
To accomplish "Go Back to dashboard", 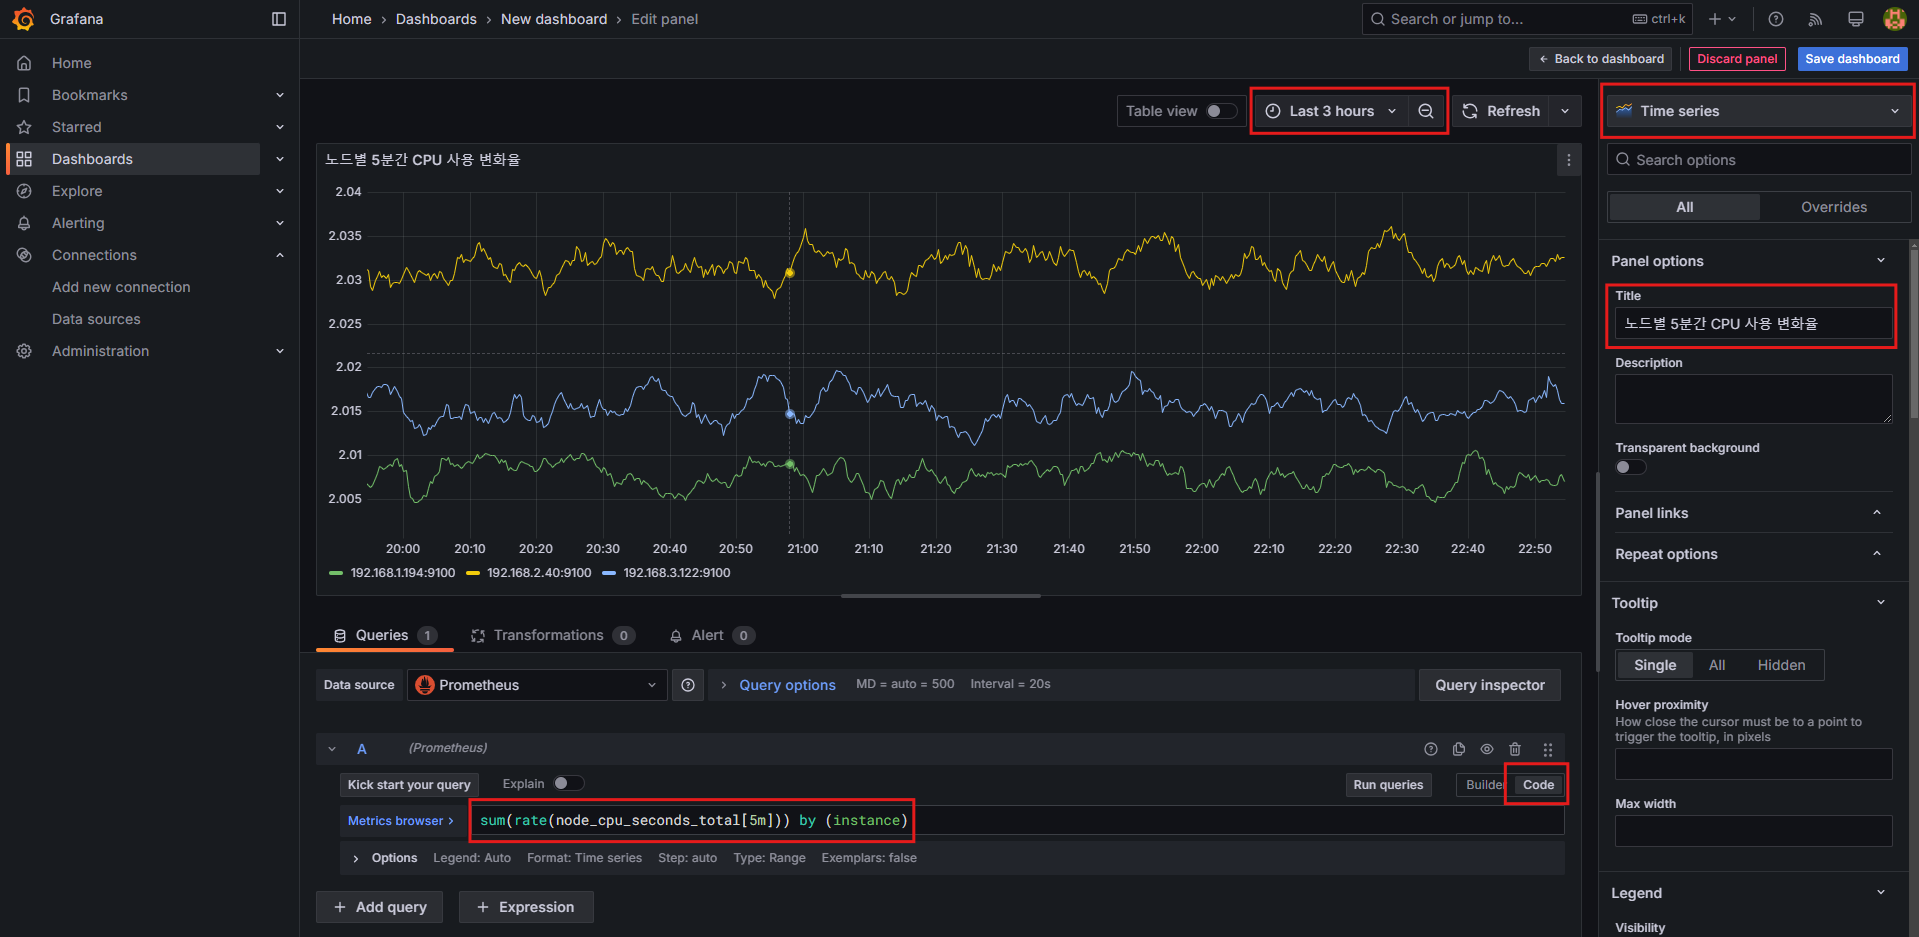I will point(1601,59).
